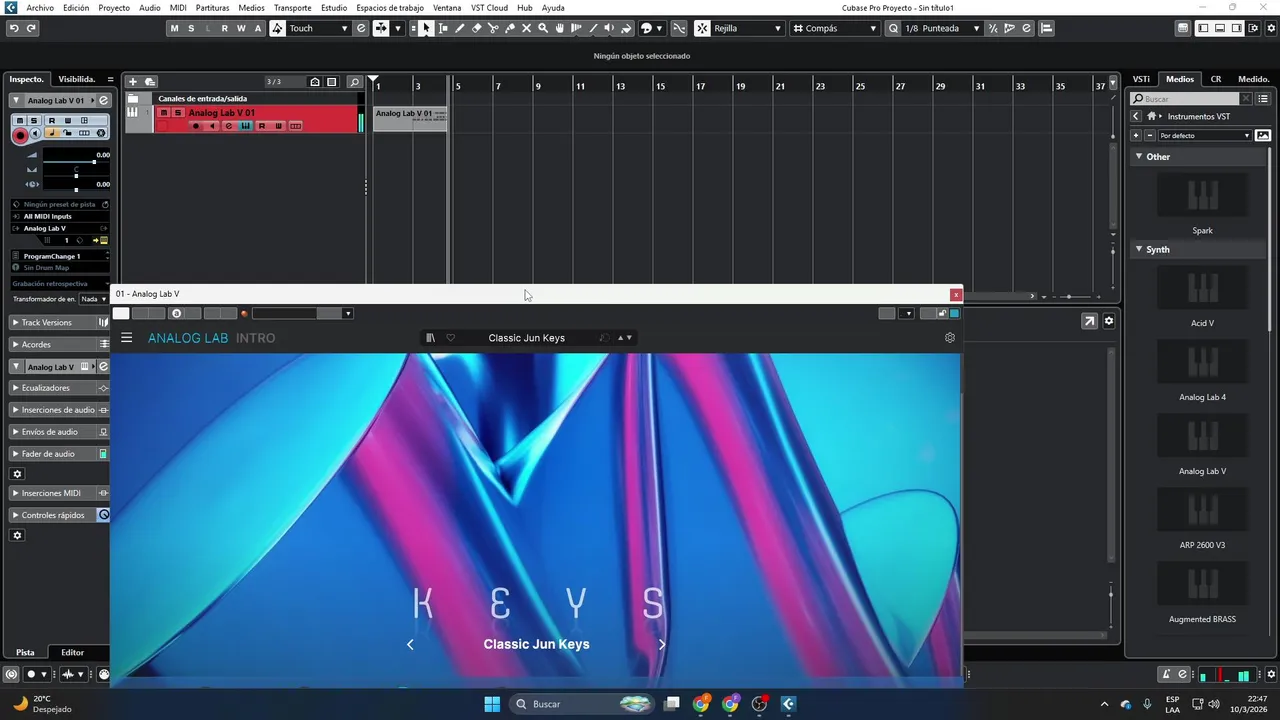Open the Compás grid type dropdown
The height and width of the screenshot is (720, 1280).
pyautogui.click(x=835, y=28)
